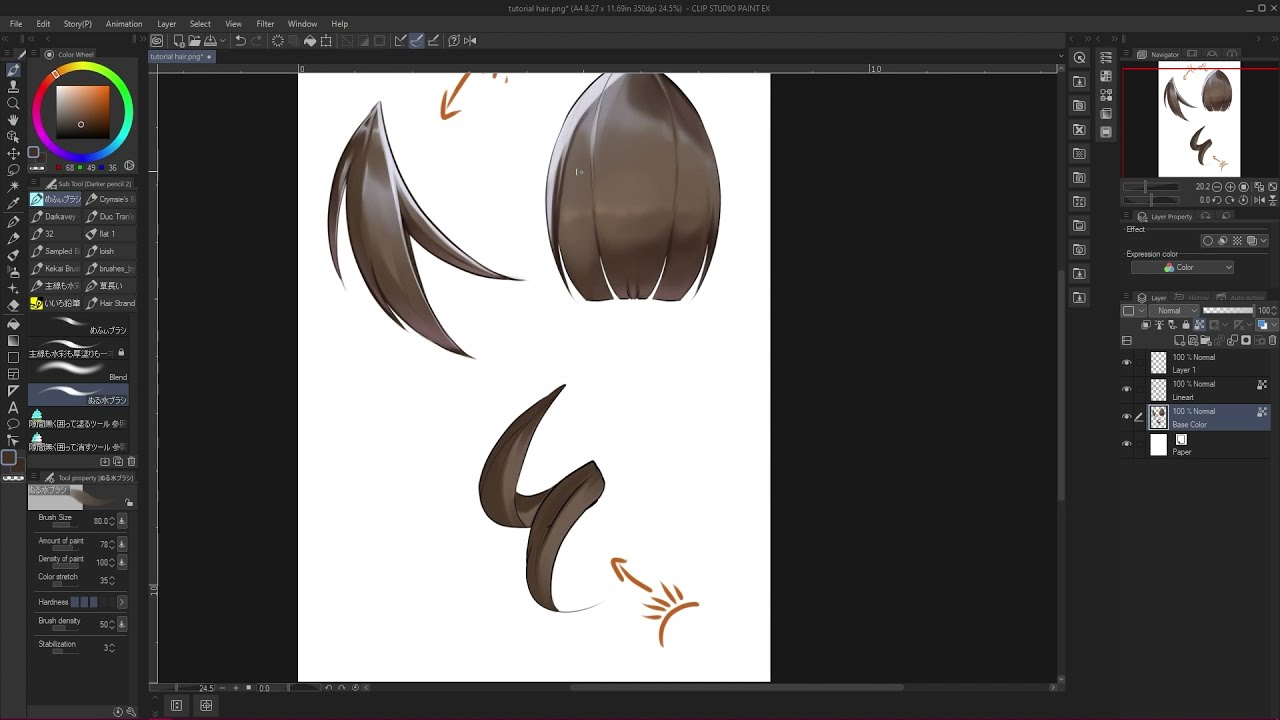The height and width of the screenshot is (720, 1280).
Task: Select the Move layer tool
Action: [13, 153]
